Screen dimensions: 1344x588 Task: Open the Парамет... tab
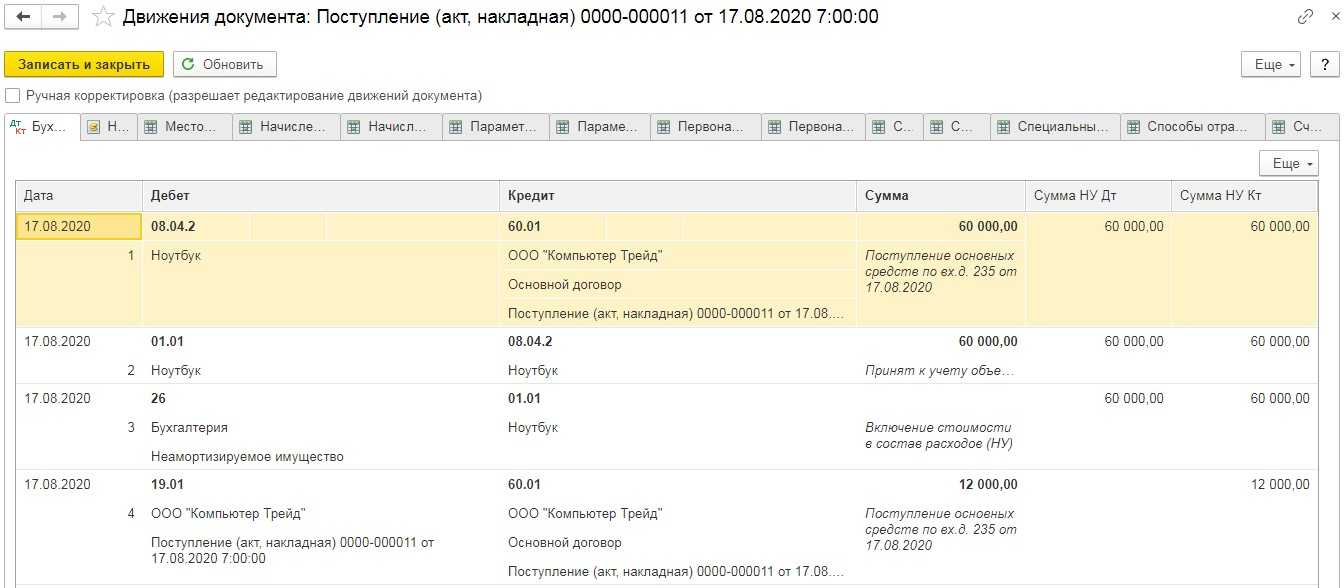(x=497, y=127)
